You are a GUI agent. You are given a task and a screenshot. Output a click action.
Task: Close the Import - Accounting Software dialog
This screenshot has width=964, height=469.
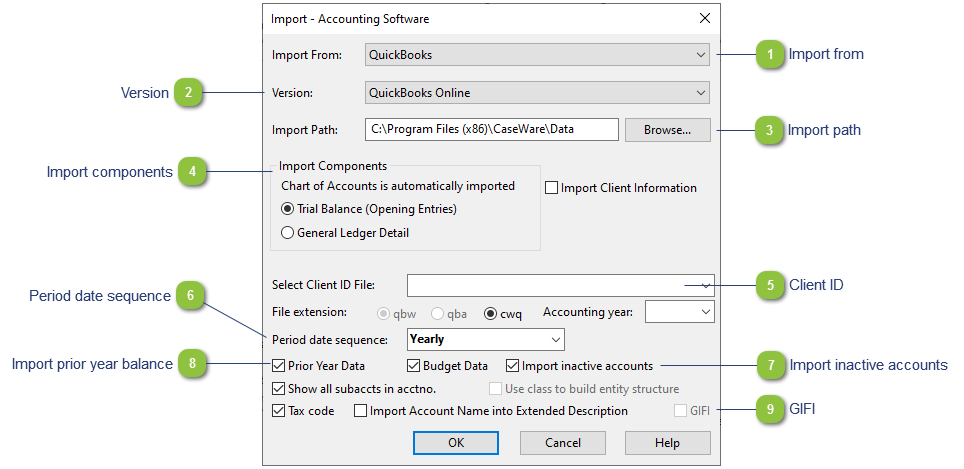coord(705,18)
